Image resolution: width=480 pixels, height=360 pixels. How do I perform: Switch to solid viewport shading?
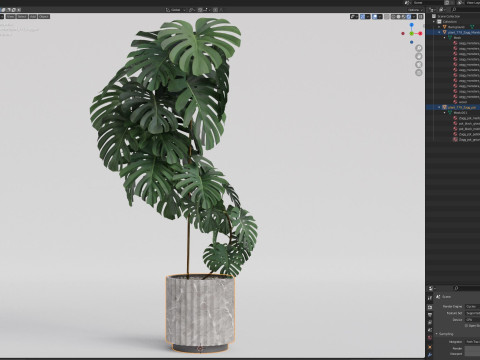click(x=398, y=17)
